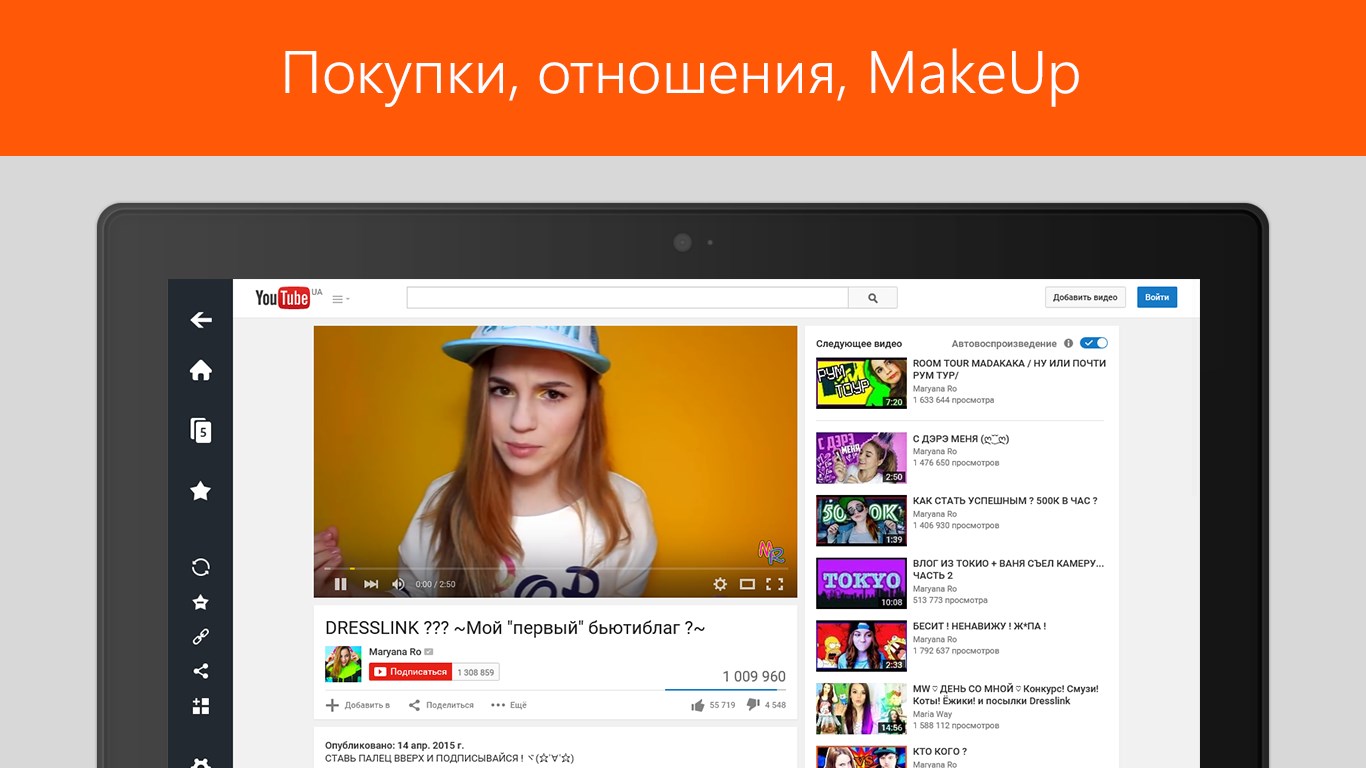Screen dimensions: 1366x768
Task: Click the Опубликовано: 14 апр. 2015 г. text
Action: (394, 745)
